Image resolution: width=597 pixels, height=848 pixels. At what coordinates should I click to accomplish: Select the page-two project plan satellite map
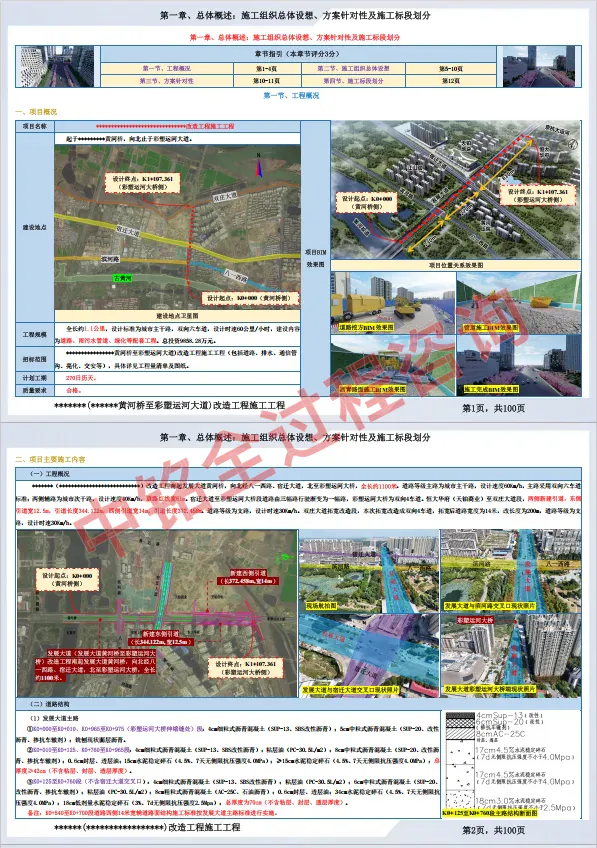click(x=157, y=613)
